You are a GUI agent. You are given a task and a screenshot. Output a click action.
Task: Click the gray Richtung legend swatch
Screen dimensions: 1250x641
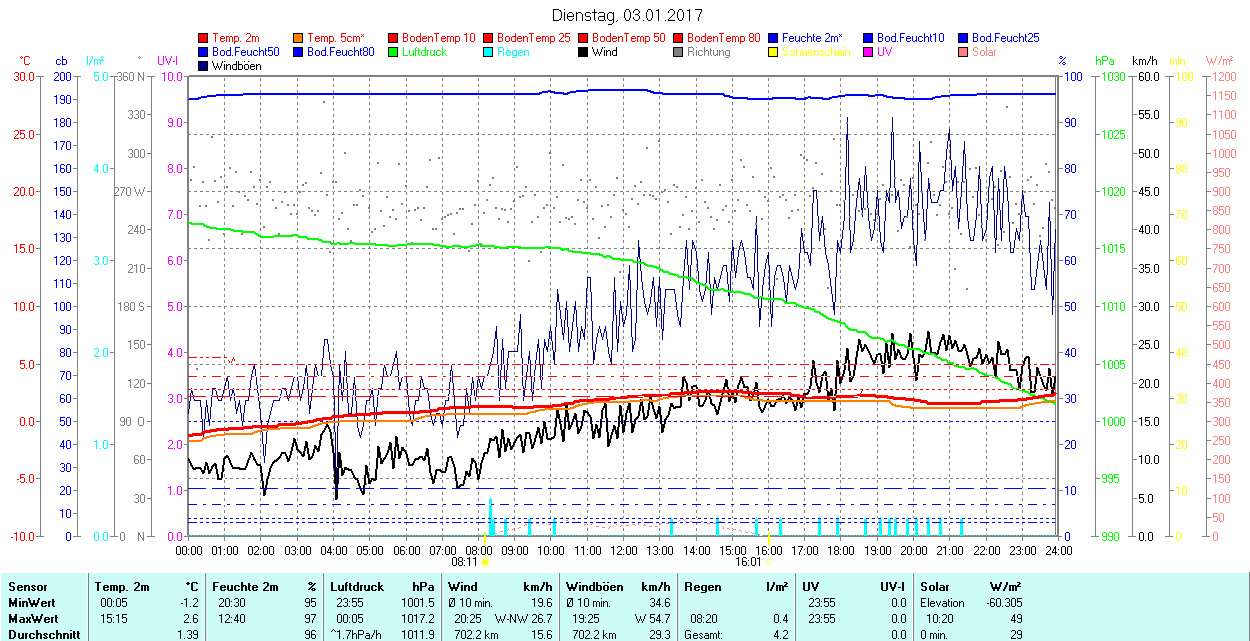[679, 52]
